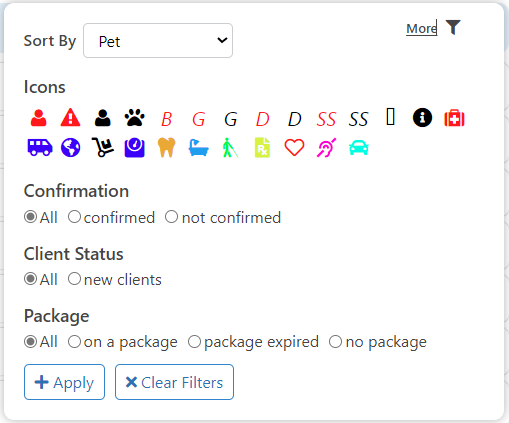
Task: Select the purple weight scale icon
Action: click(x=134, y=148)
